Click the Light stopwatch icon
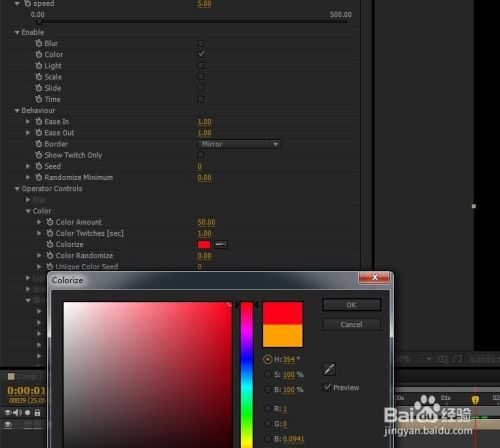 click(39, 66)
